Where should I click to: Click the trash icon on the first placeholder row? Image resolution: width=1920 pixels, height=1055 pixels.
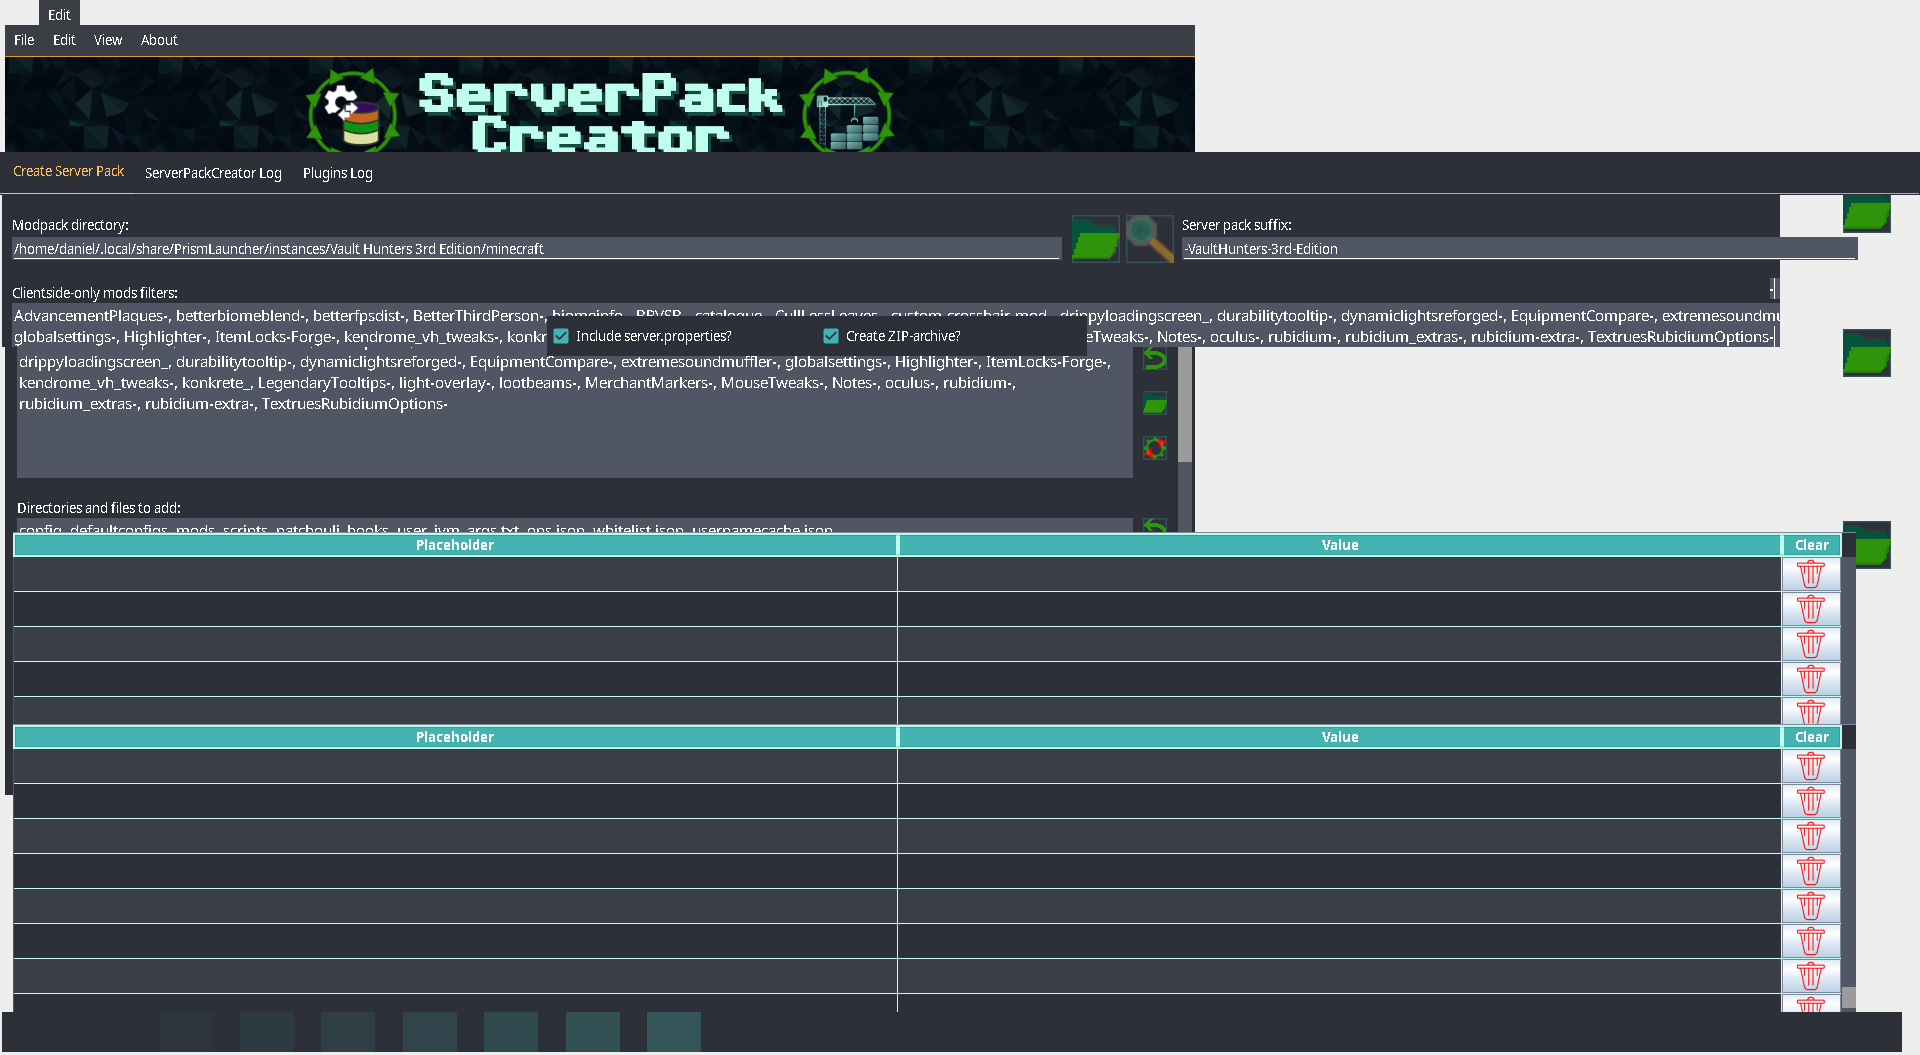pyautogui.click(x=1810, y=573)
